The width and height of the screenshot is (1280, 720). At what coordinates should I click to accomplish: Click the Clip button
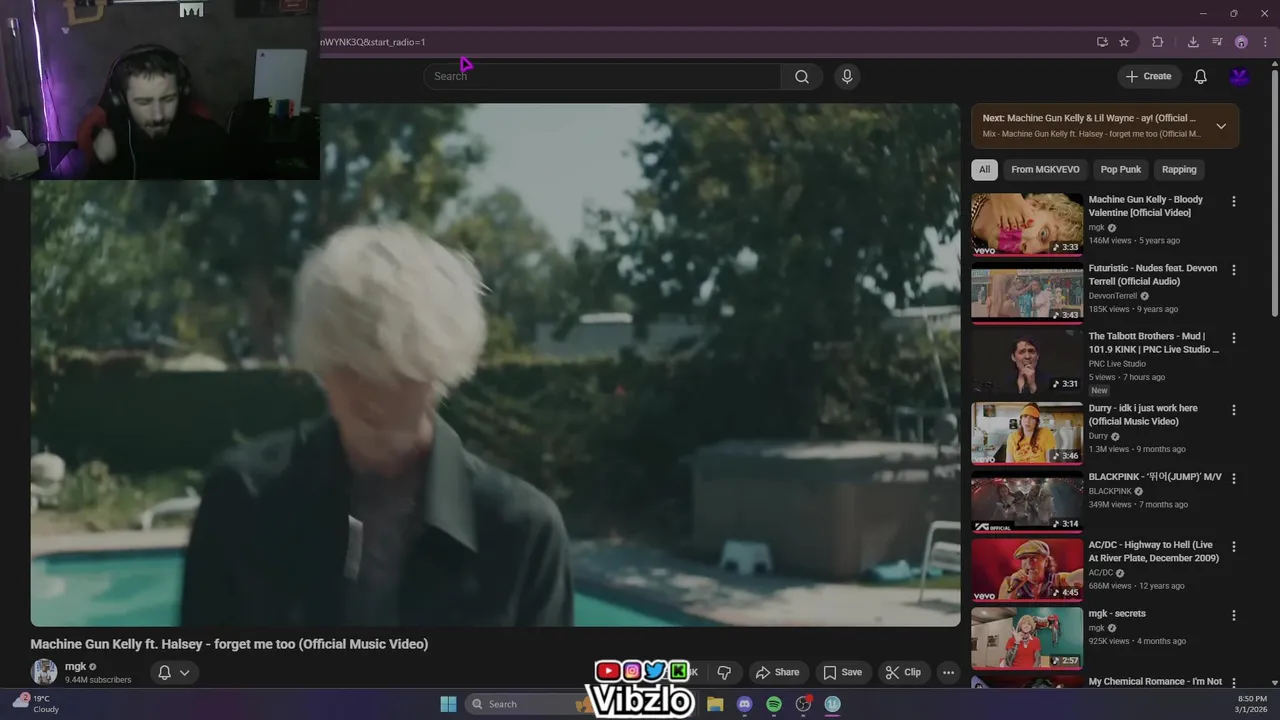pyautogui.click(x=903, y=672)
